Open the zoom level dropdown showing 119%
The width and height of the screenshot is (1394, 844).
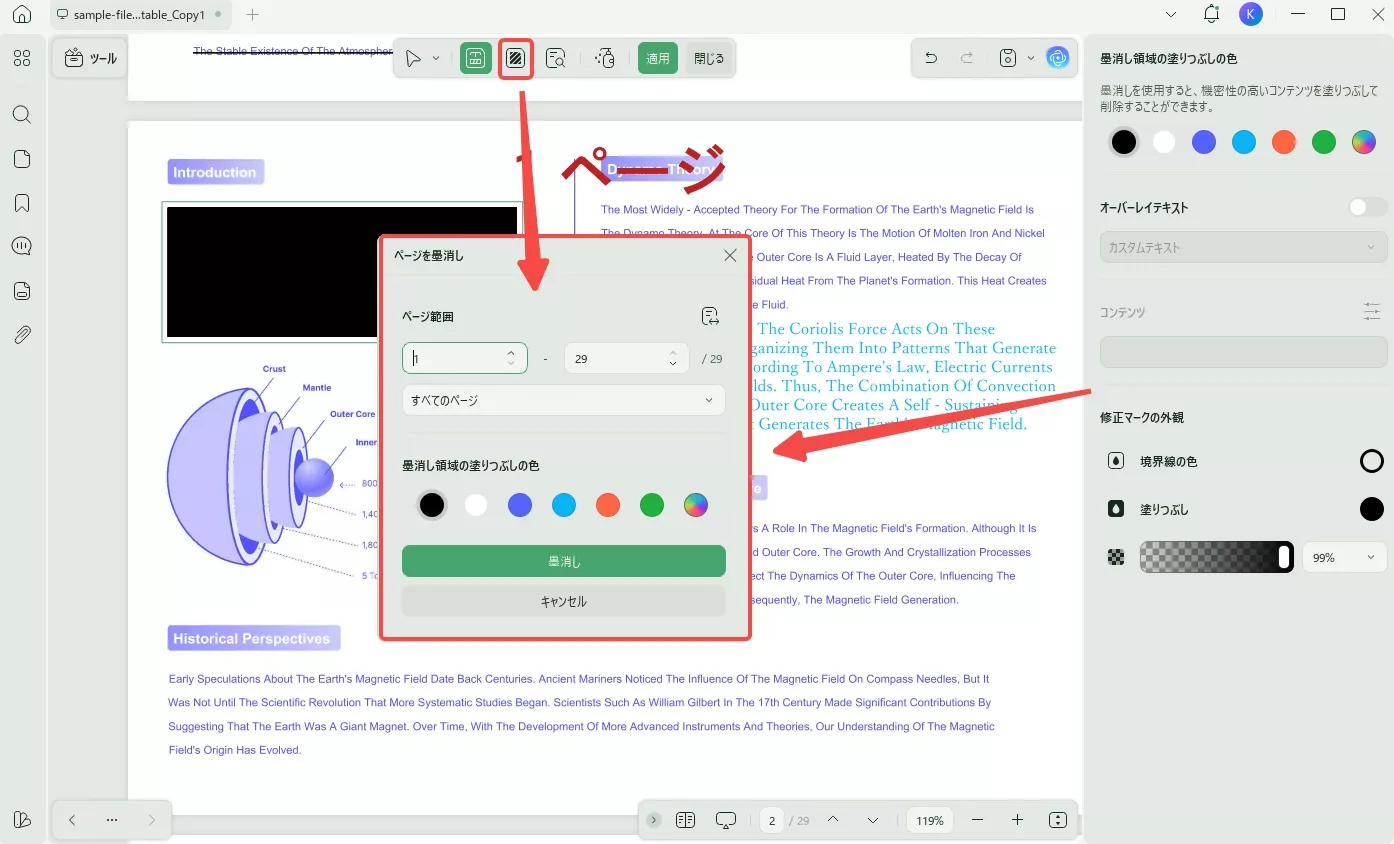point(929,819)
